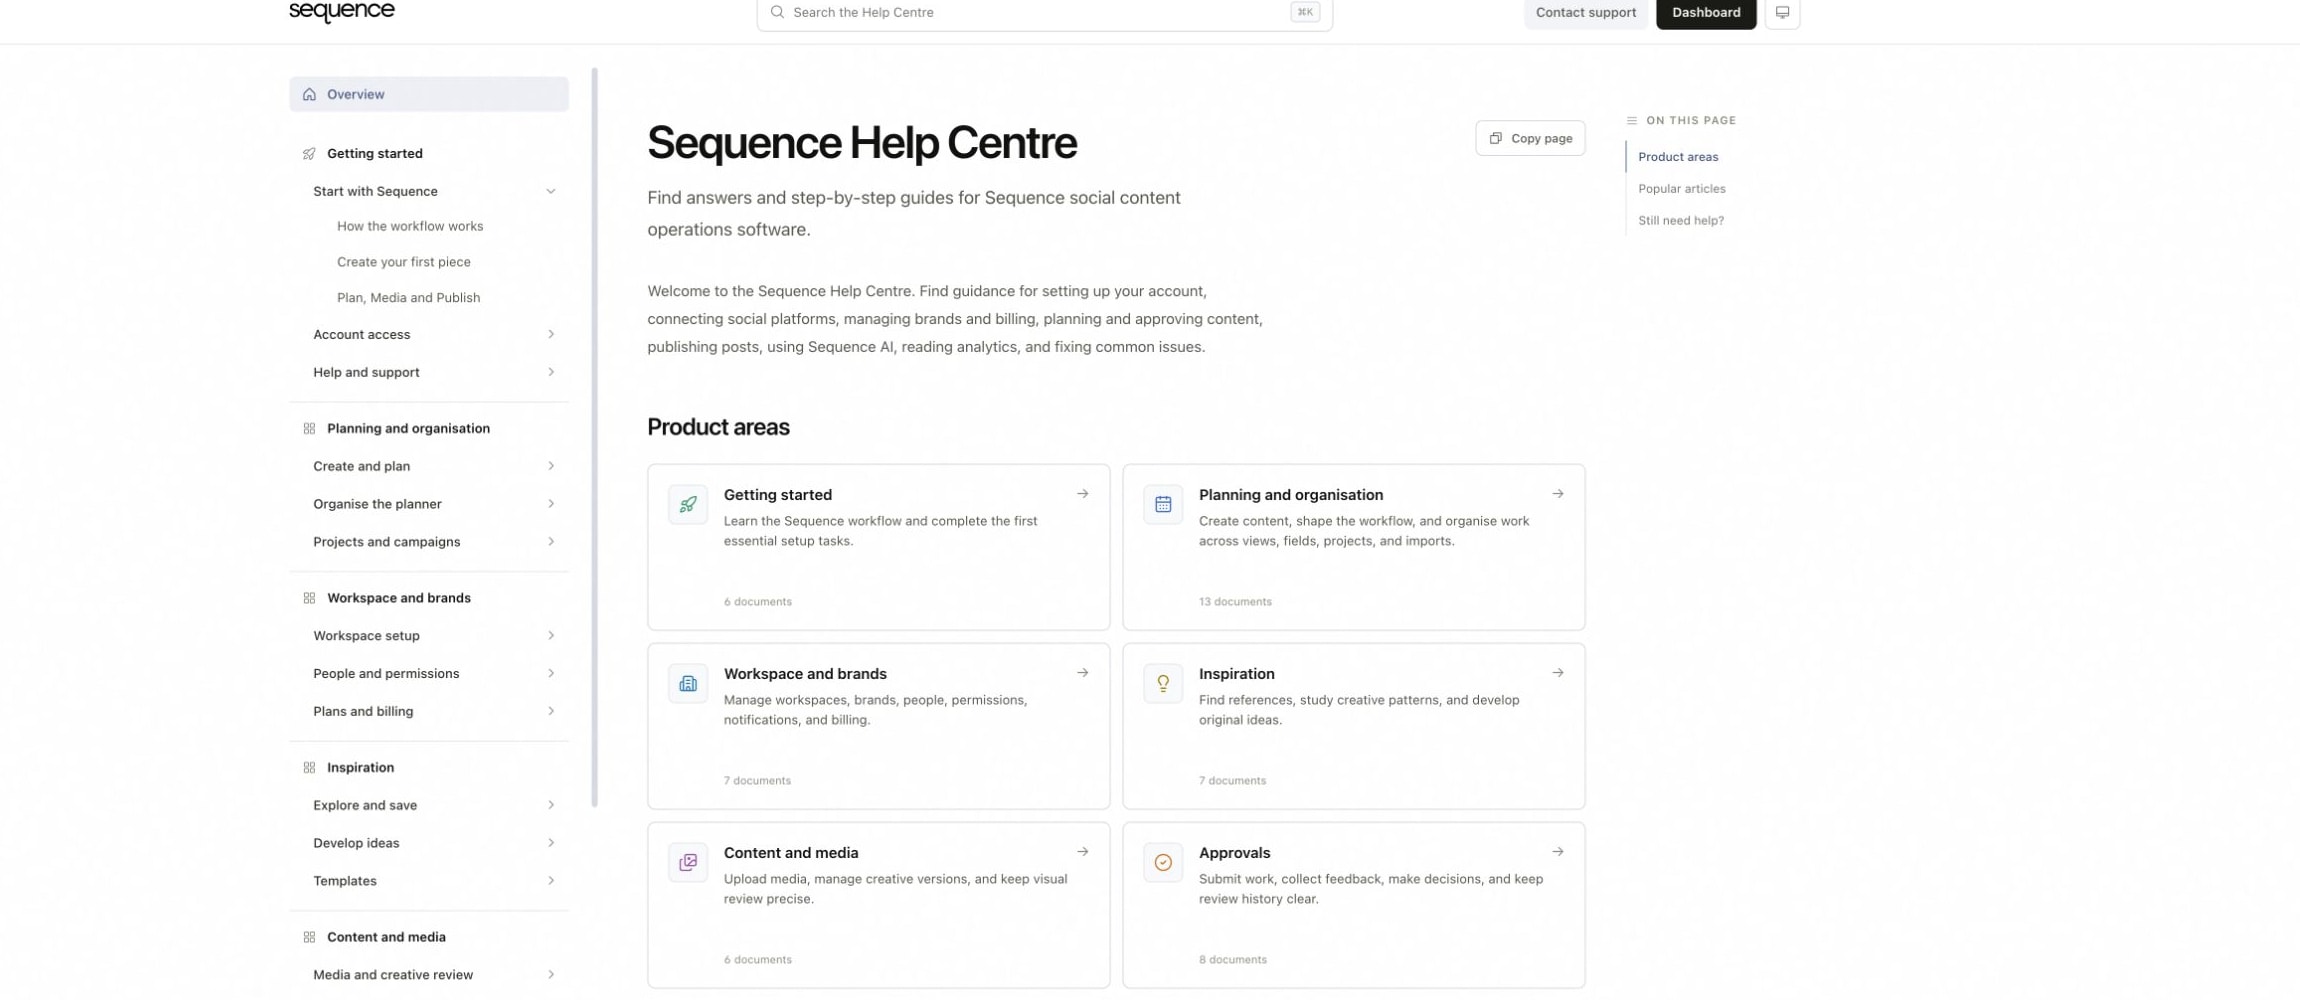2300x1000 pixels.
Task: Click the Inspiration sidebar grid icon
Action: click(309, 767)
